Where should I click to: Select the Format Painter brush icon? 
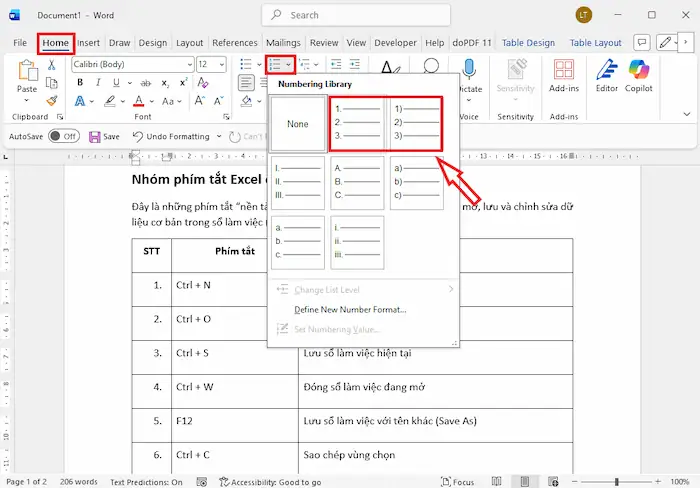tap(52, 101)
